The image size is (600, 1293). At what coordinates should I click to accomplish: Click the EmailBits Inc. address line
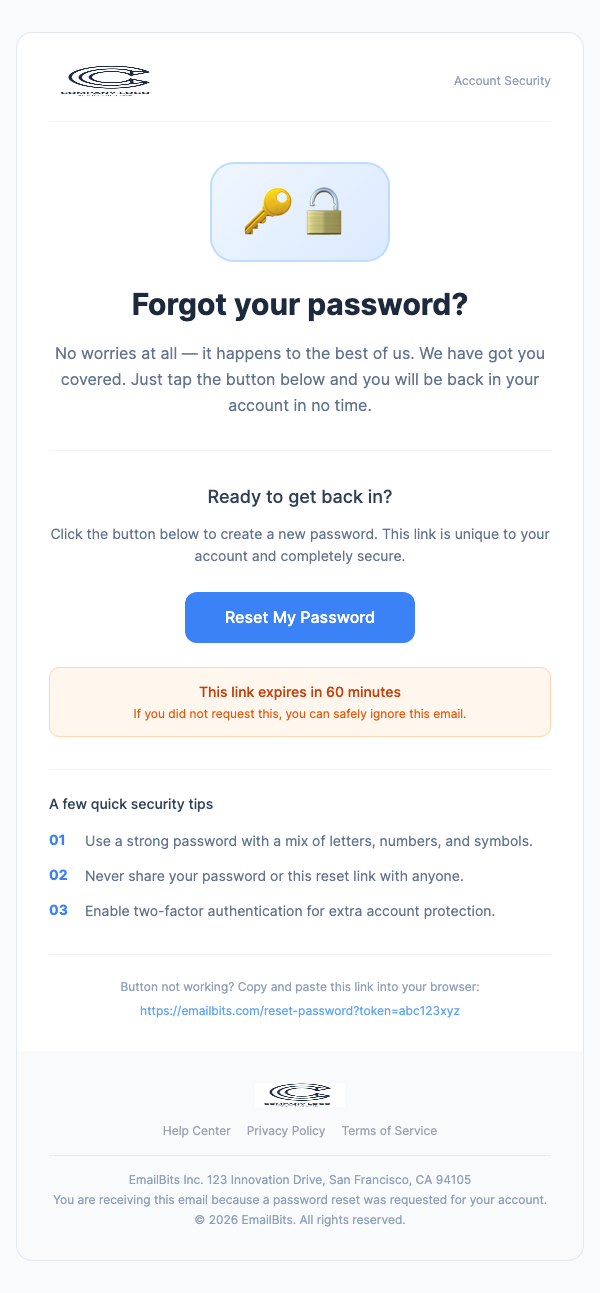(x=299, y=1179)
